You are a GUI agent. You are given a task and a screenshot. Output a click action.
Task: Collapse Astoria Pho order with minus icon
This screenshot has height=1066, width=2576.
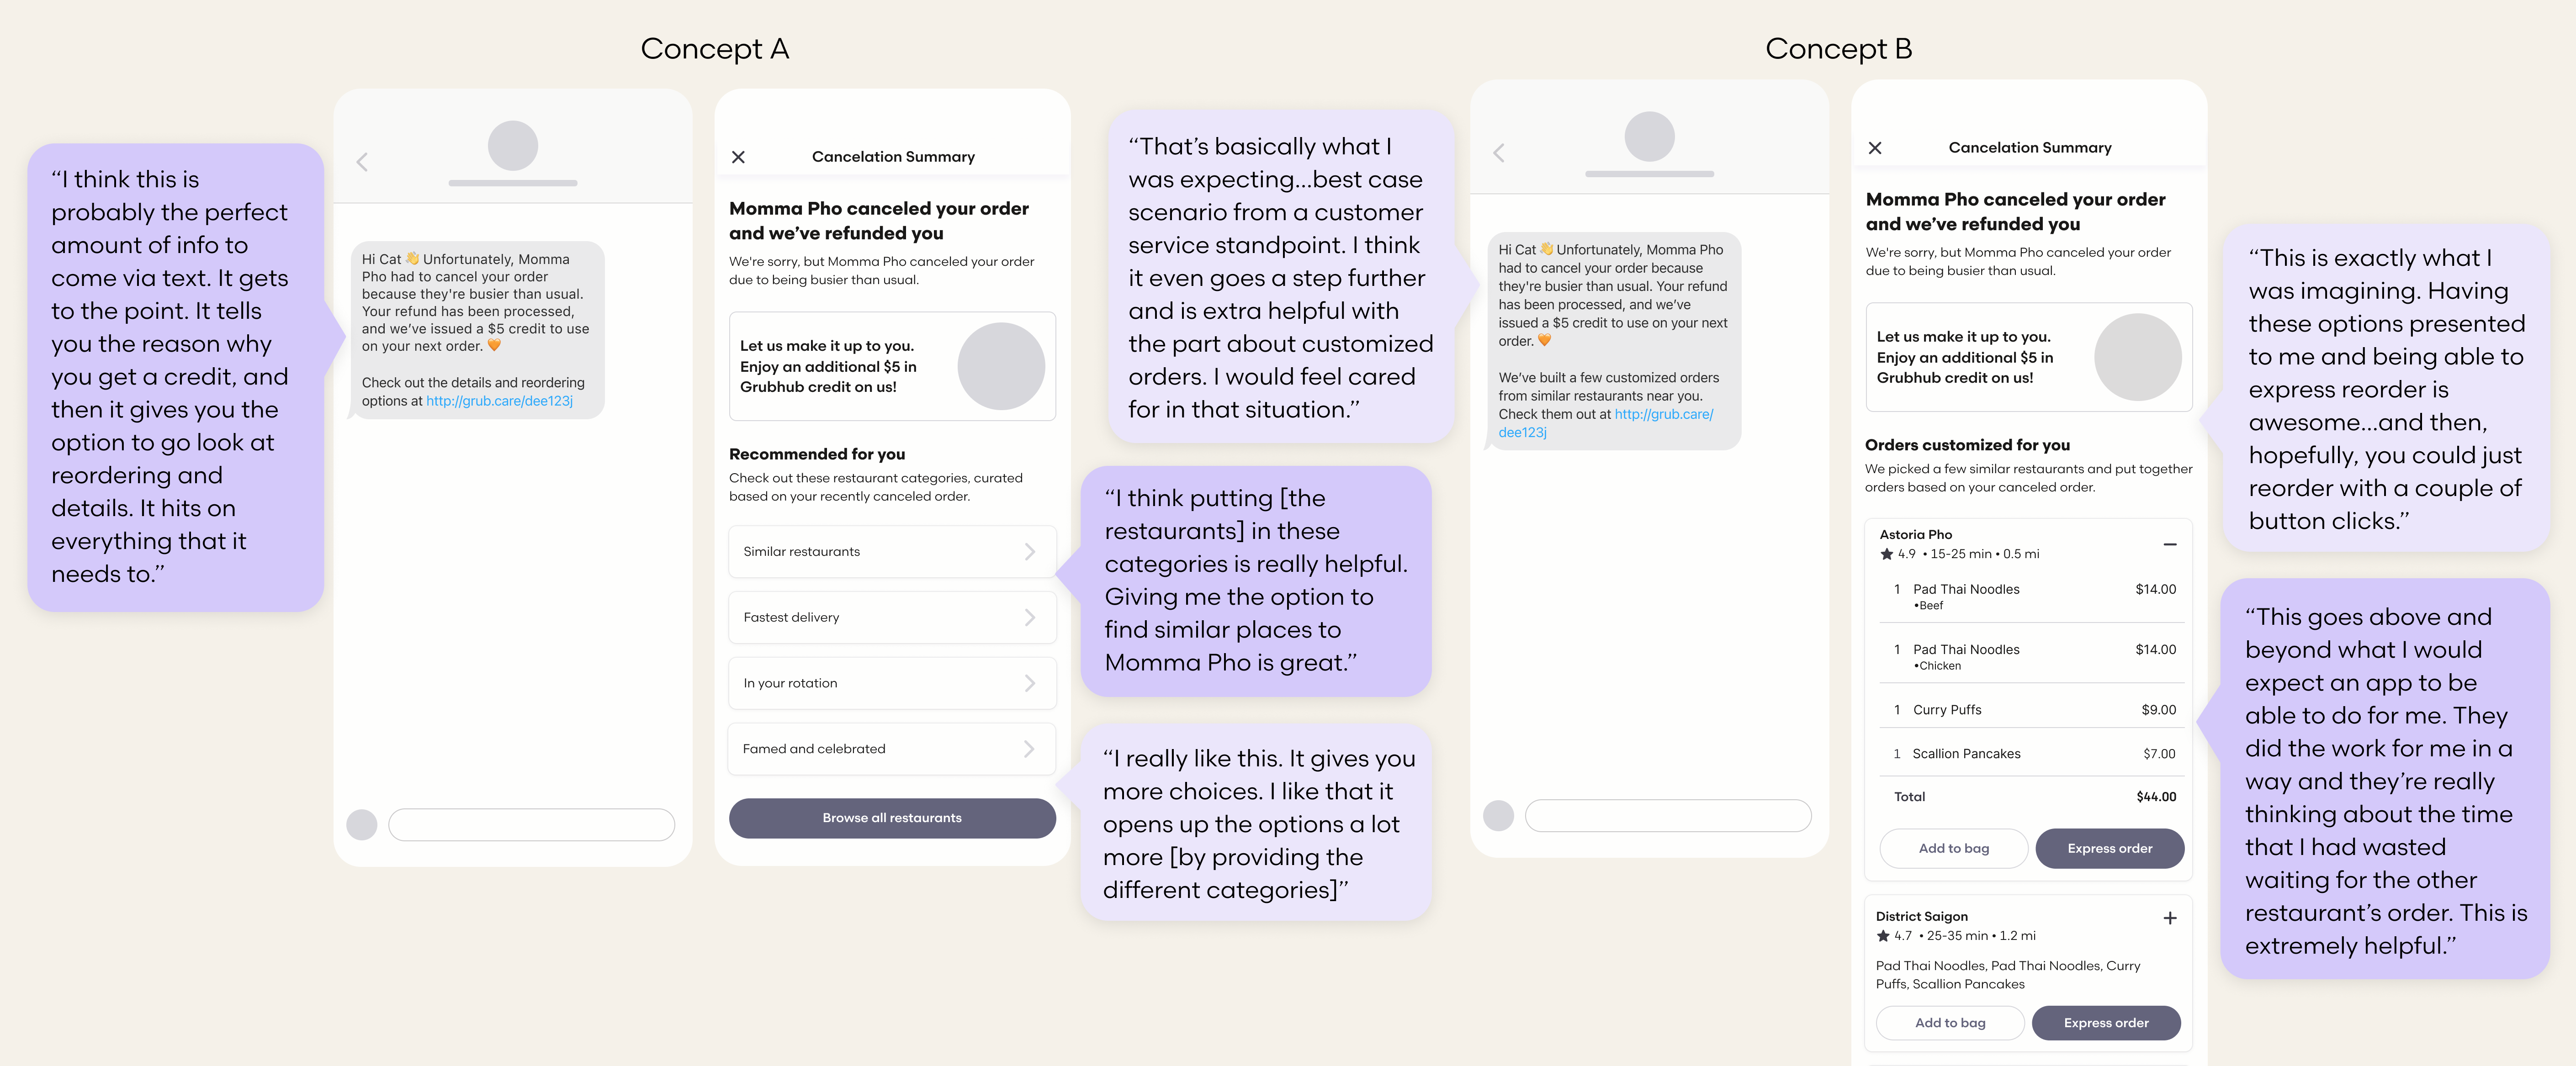pyautogui.click(x=2169, y=544)
